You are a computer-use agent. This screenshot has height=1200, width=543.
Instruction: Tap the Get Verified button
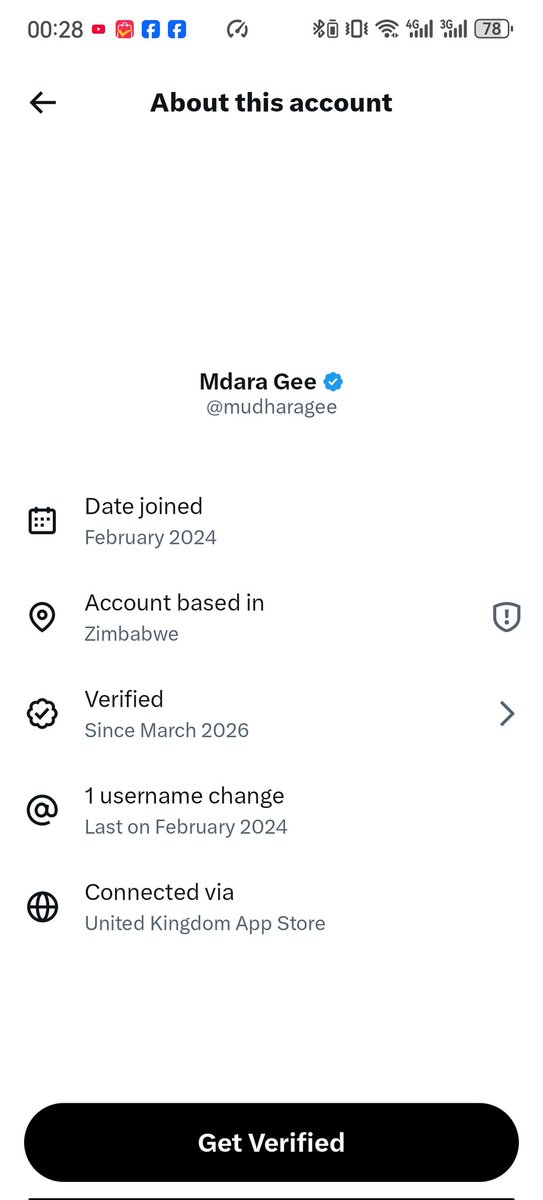point(271,1143)
